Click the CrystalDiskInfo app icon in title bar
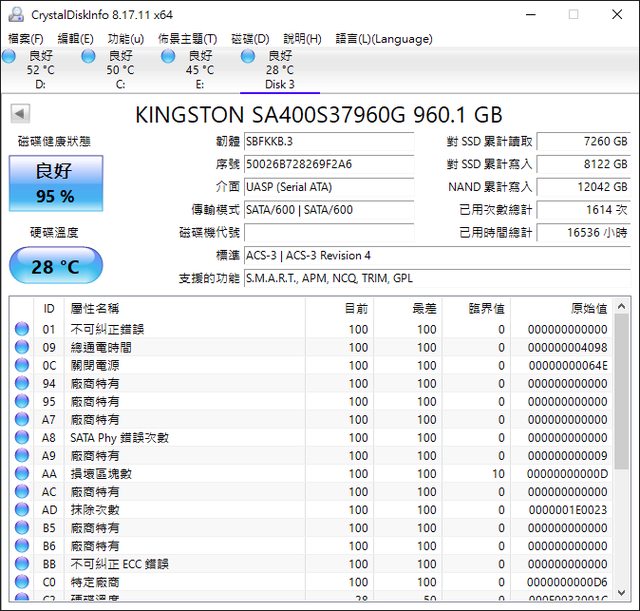 click(15, 14)
